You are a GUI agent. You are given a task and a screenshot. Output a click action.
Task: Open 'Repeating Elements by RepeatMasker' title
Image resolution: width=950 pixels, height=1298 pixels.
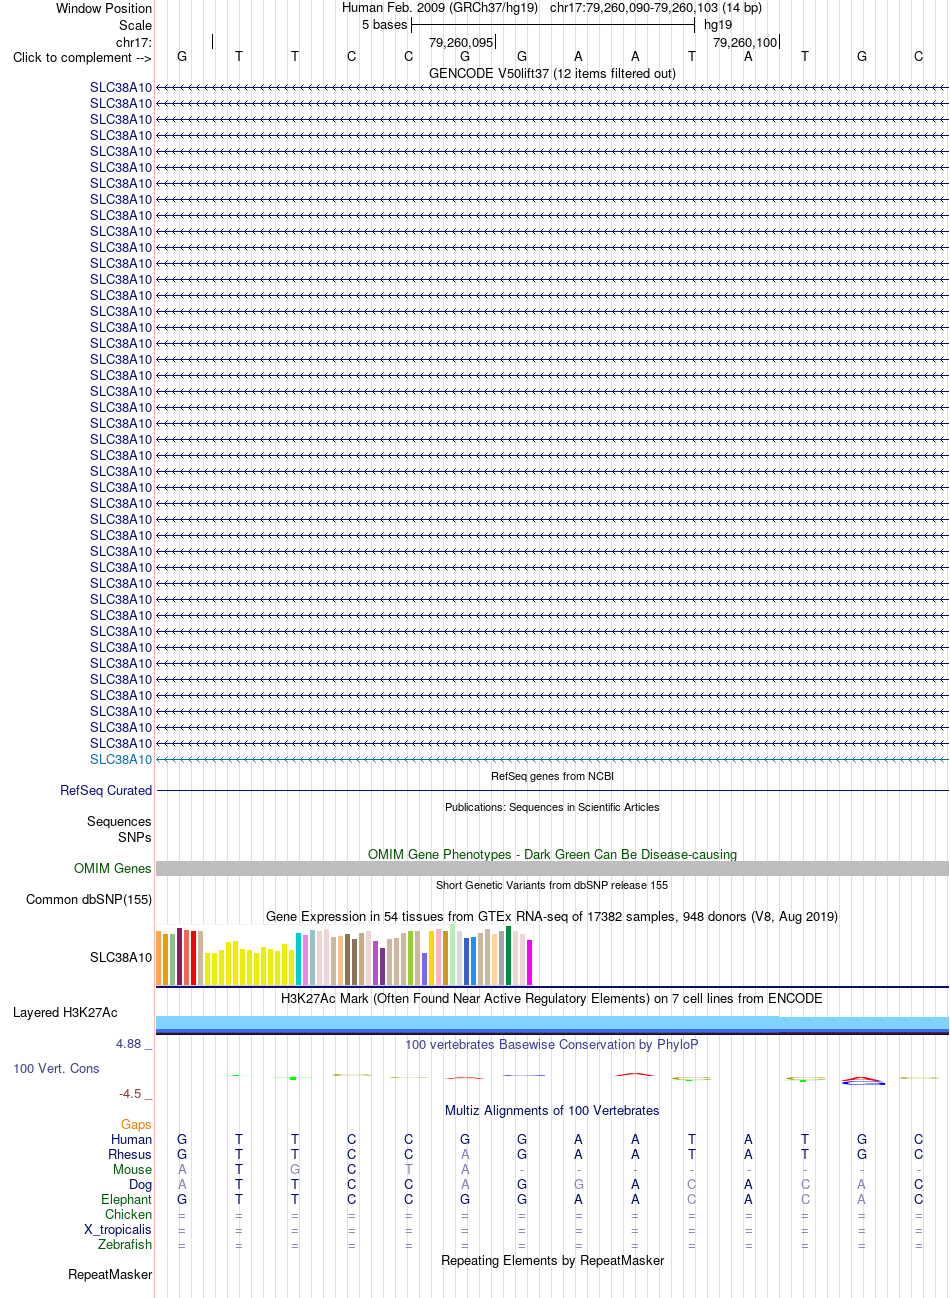(x=552, y=1260)
